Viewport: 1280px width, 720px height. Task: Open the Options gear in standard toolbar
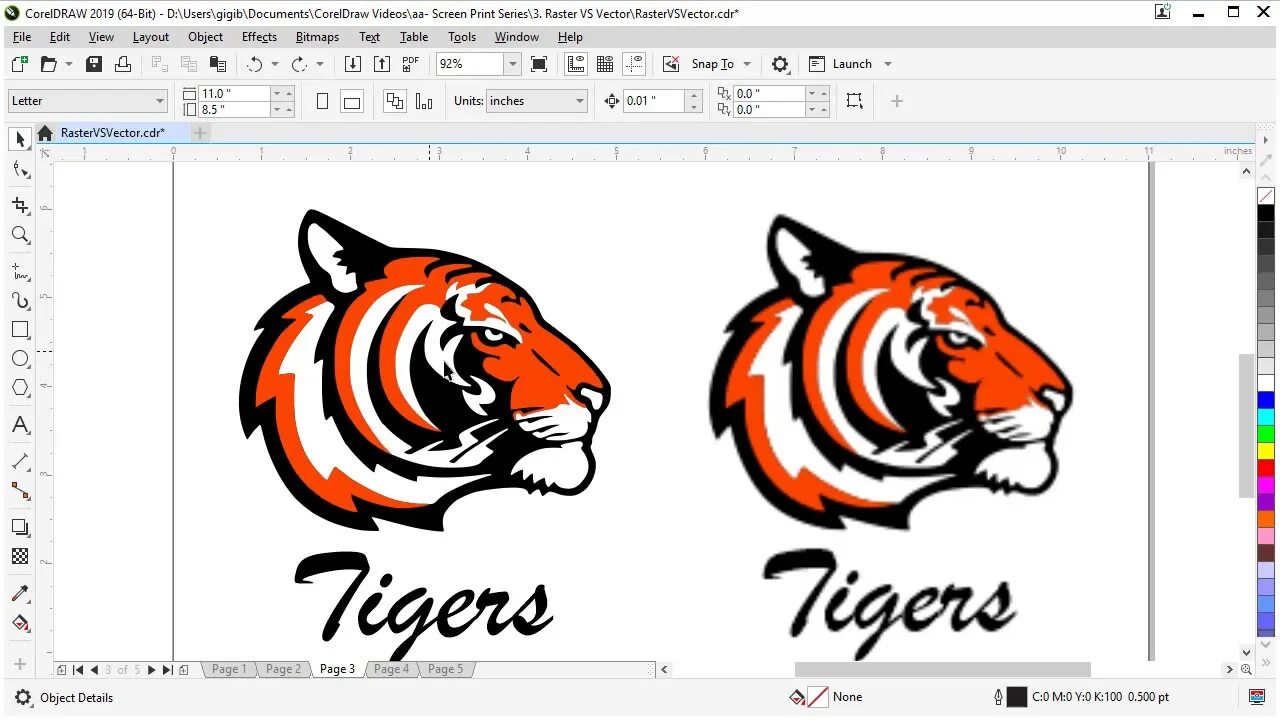click(x=780, y=64)
